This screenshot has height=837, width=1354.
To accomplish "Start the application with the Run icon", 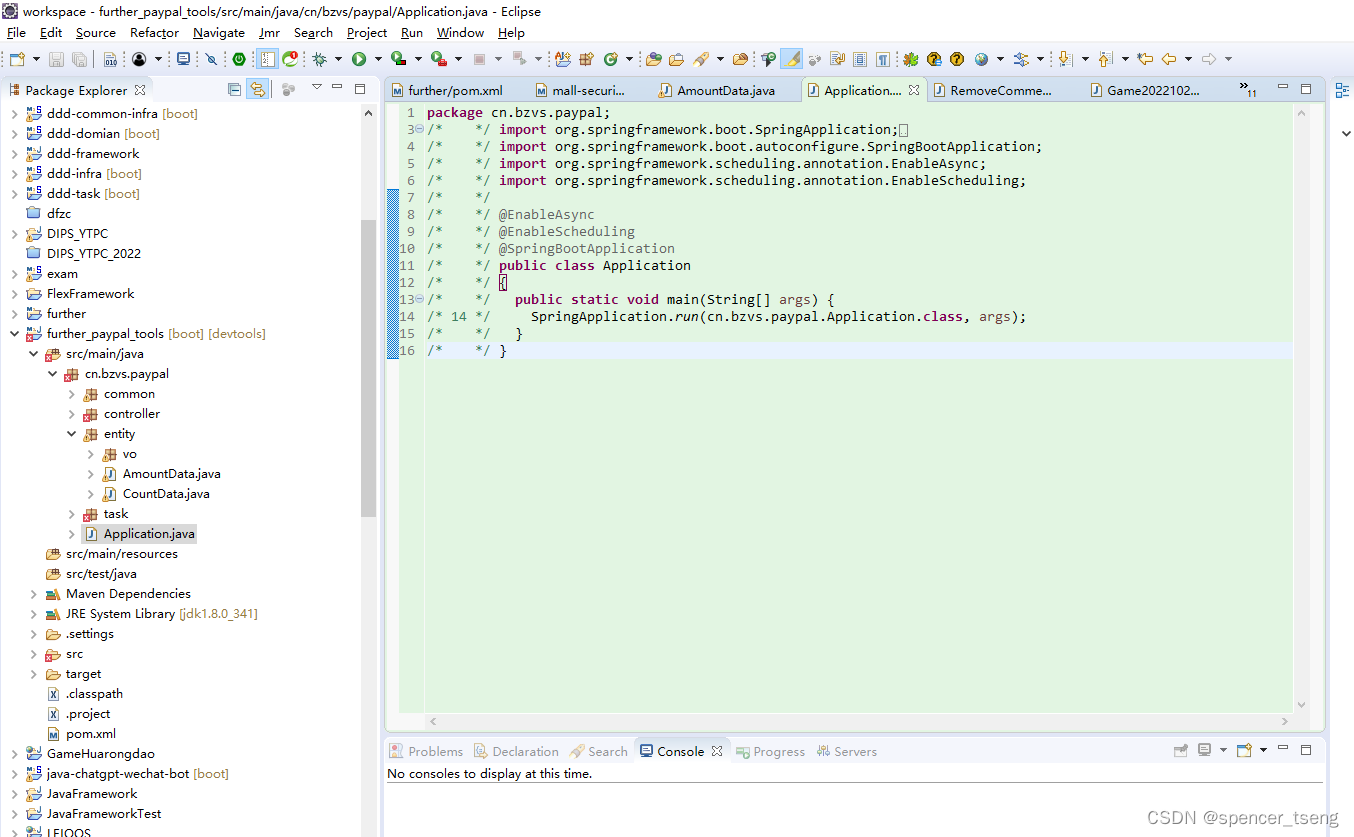I will [x=357, y=58].
